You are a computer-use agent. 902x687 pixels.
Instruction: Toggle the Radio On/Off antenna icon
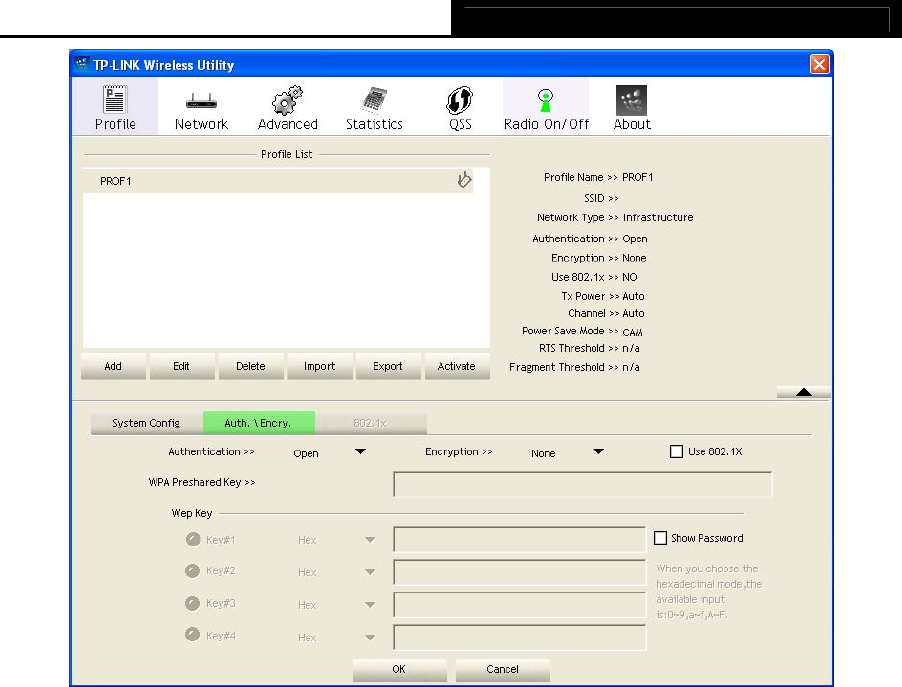tap(545, 100)
